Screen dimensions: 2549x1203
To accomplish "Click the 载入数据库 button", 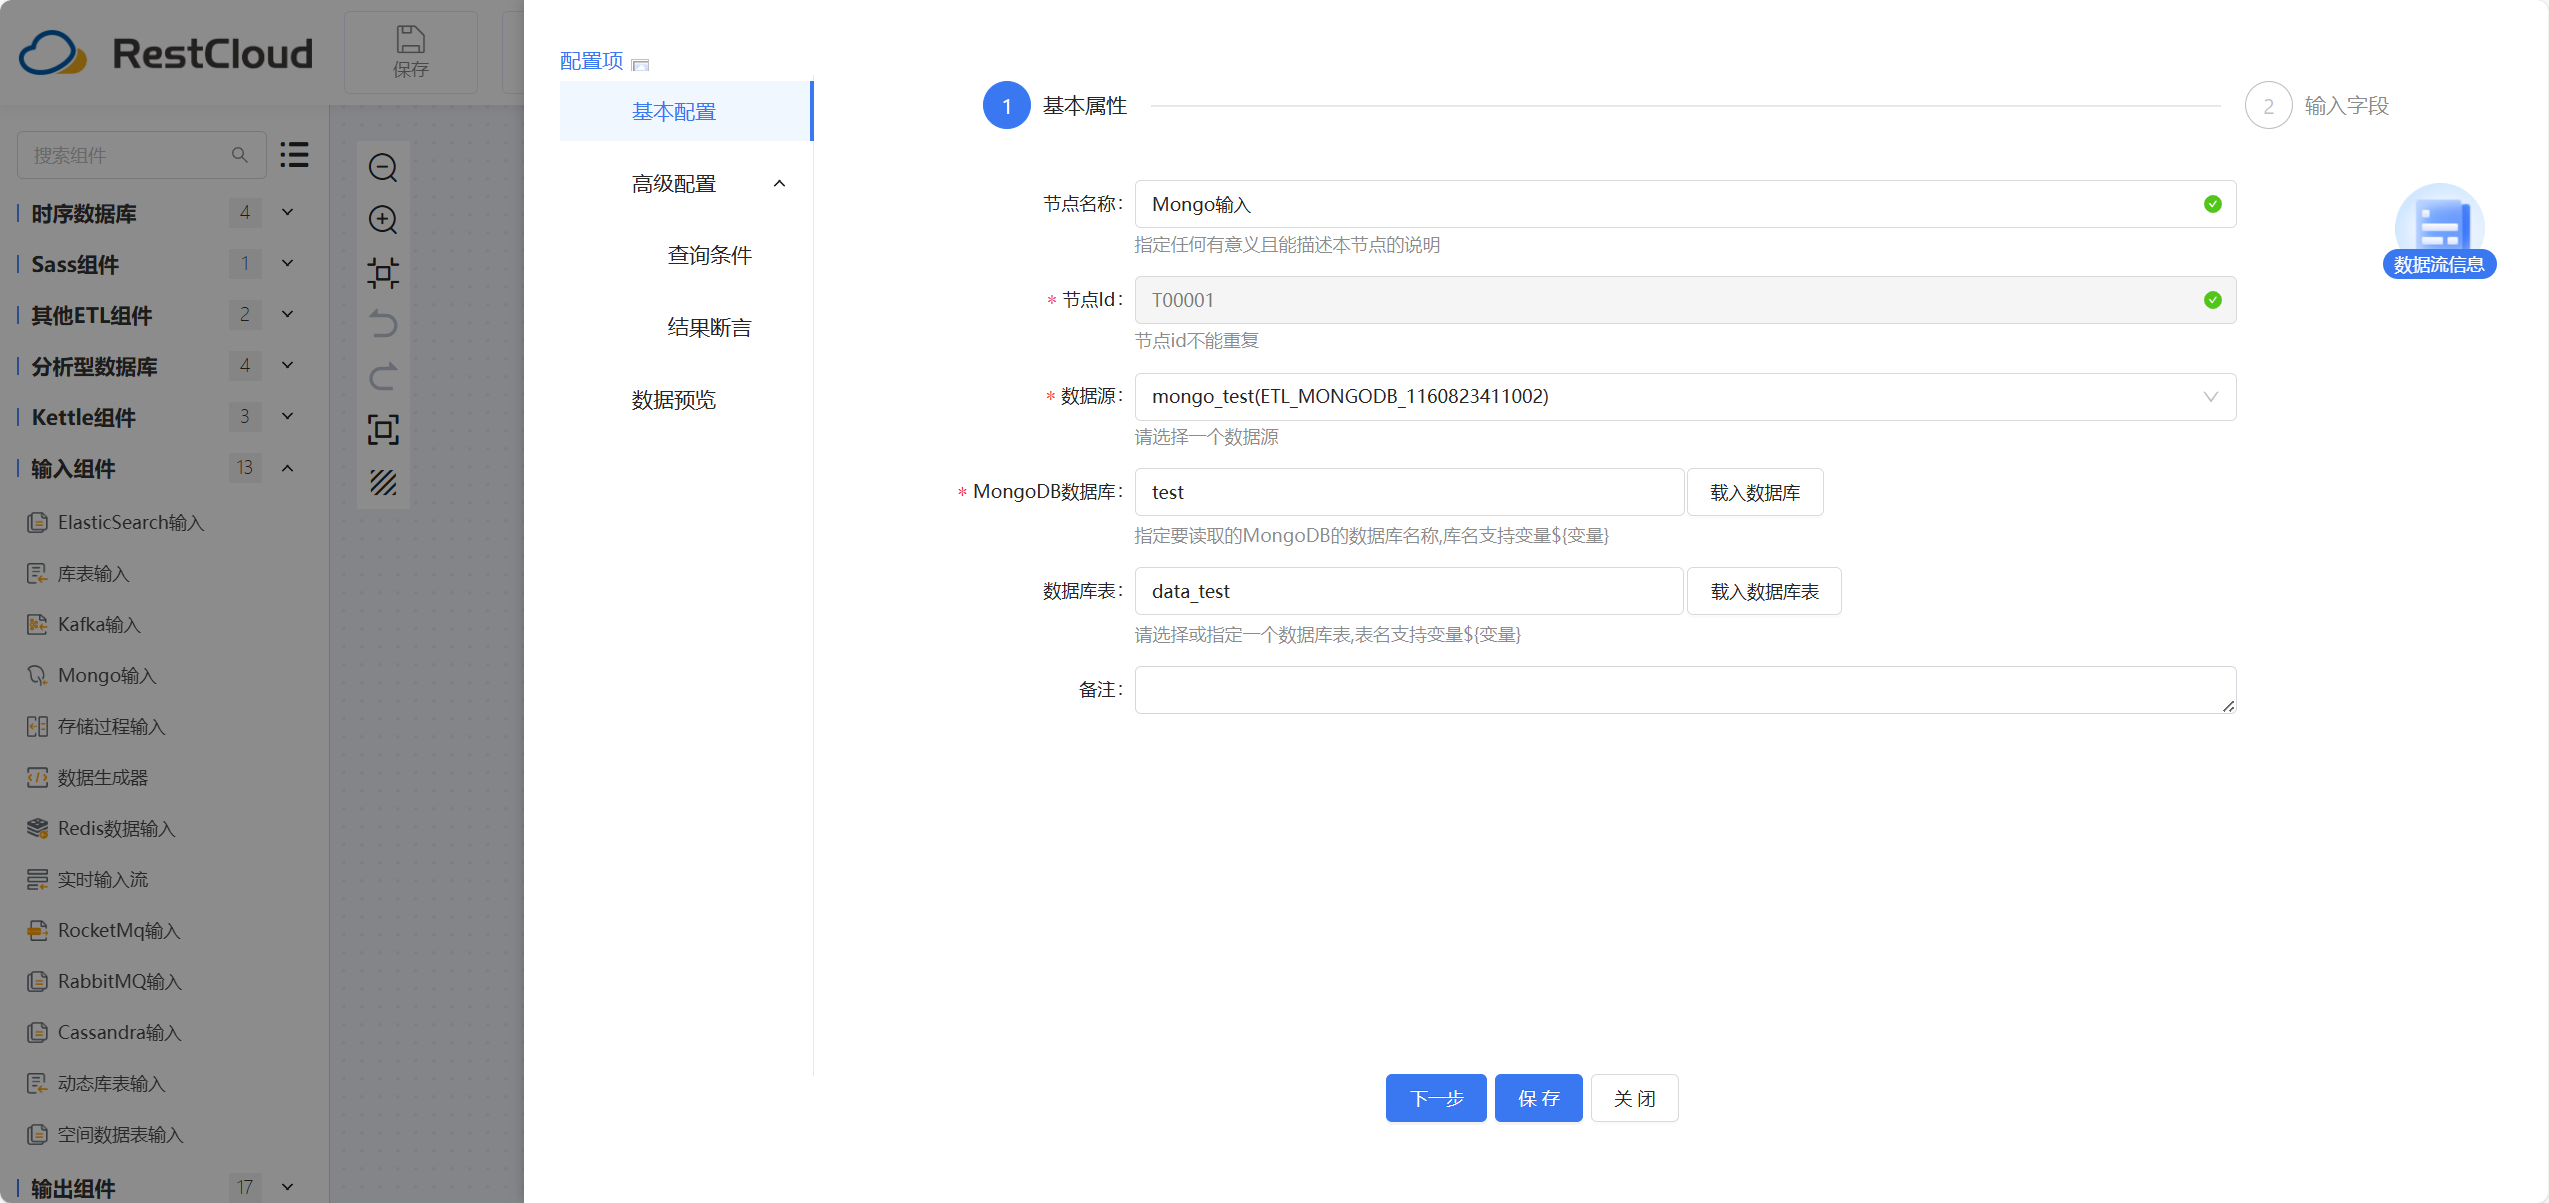I will [1755, 492].
